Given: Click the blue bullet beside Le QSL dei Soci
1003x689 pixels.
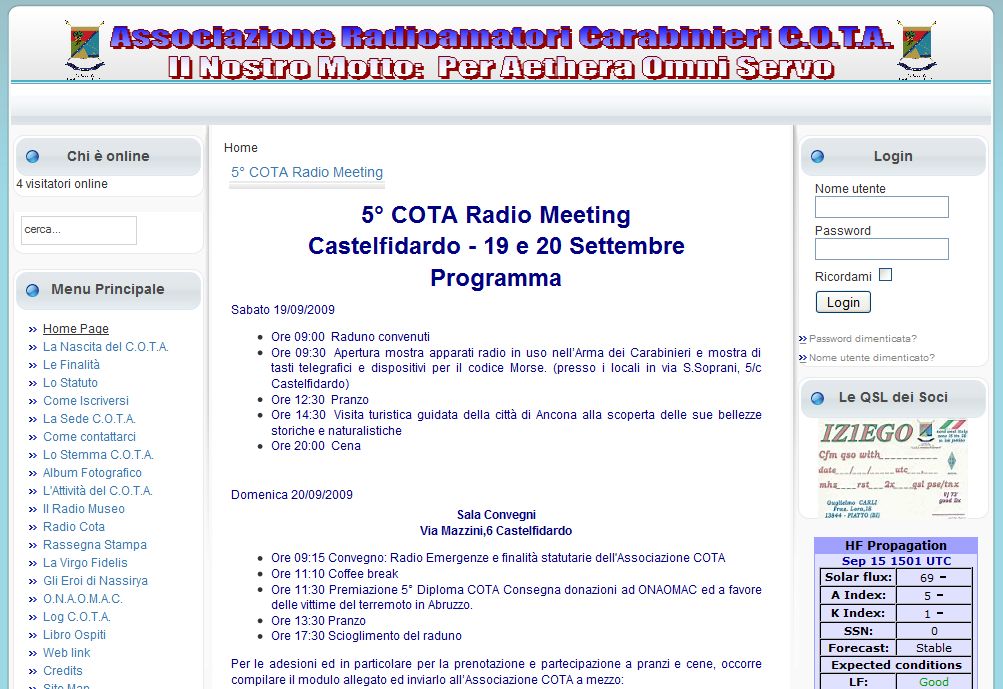Looking at the screenshot, I should point(817,398).
